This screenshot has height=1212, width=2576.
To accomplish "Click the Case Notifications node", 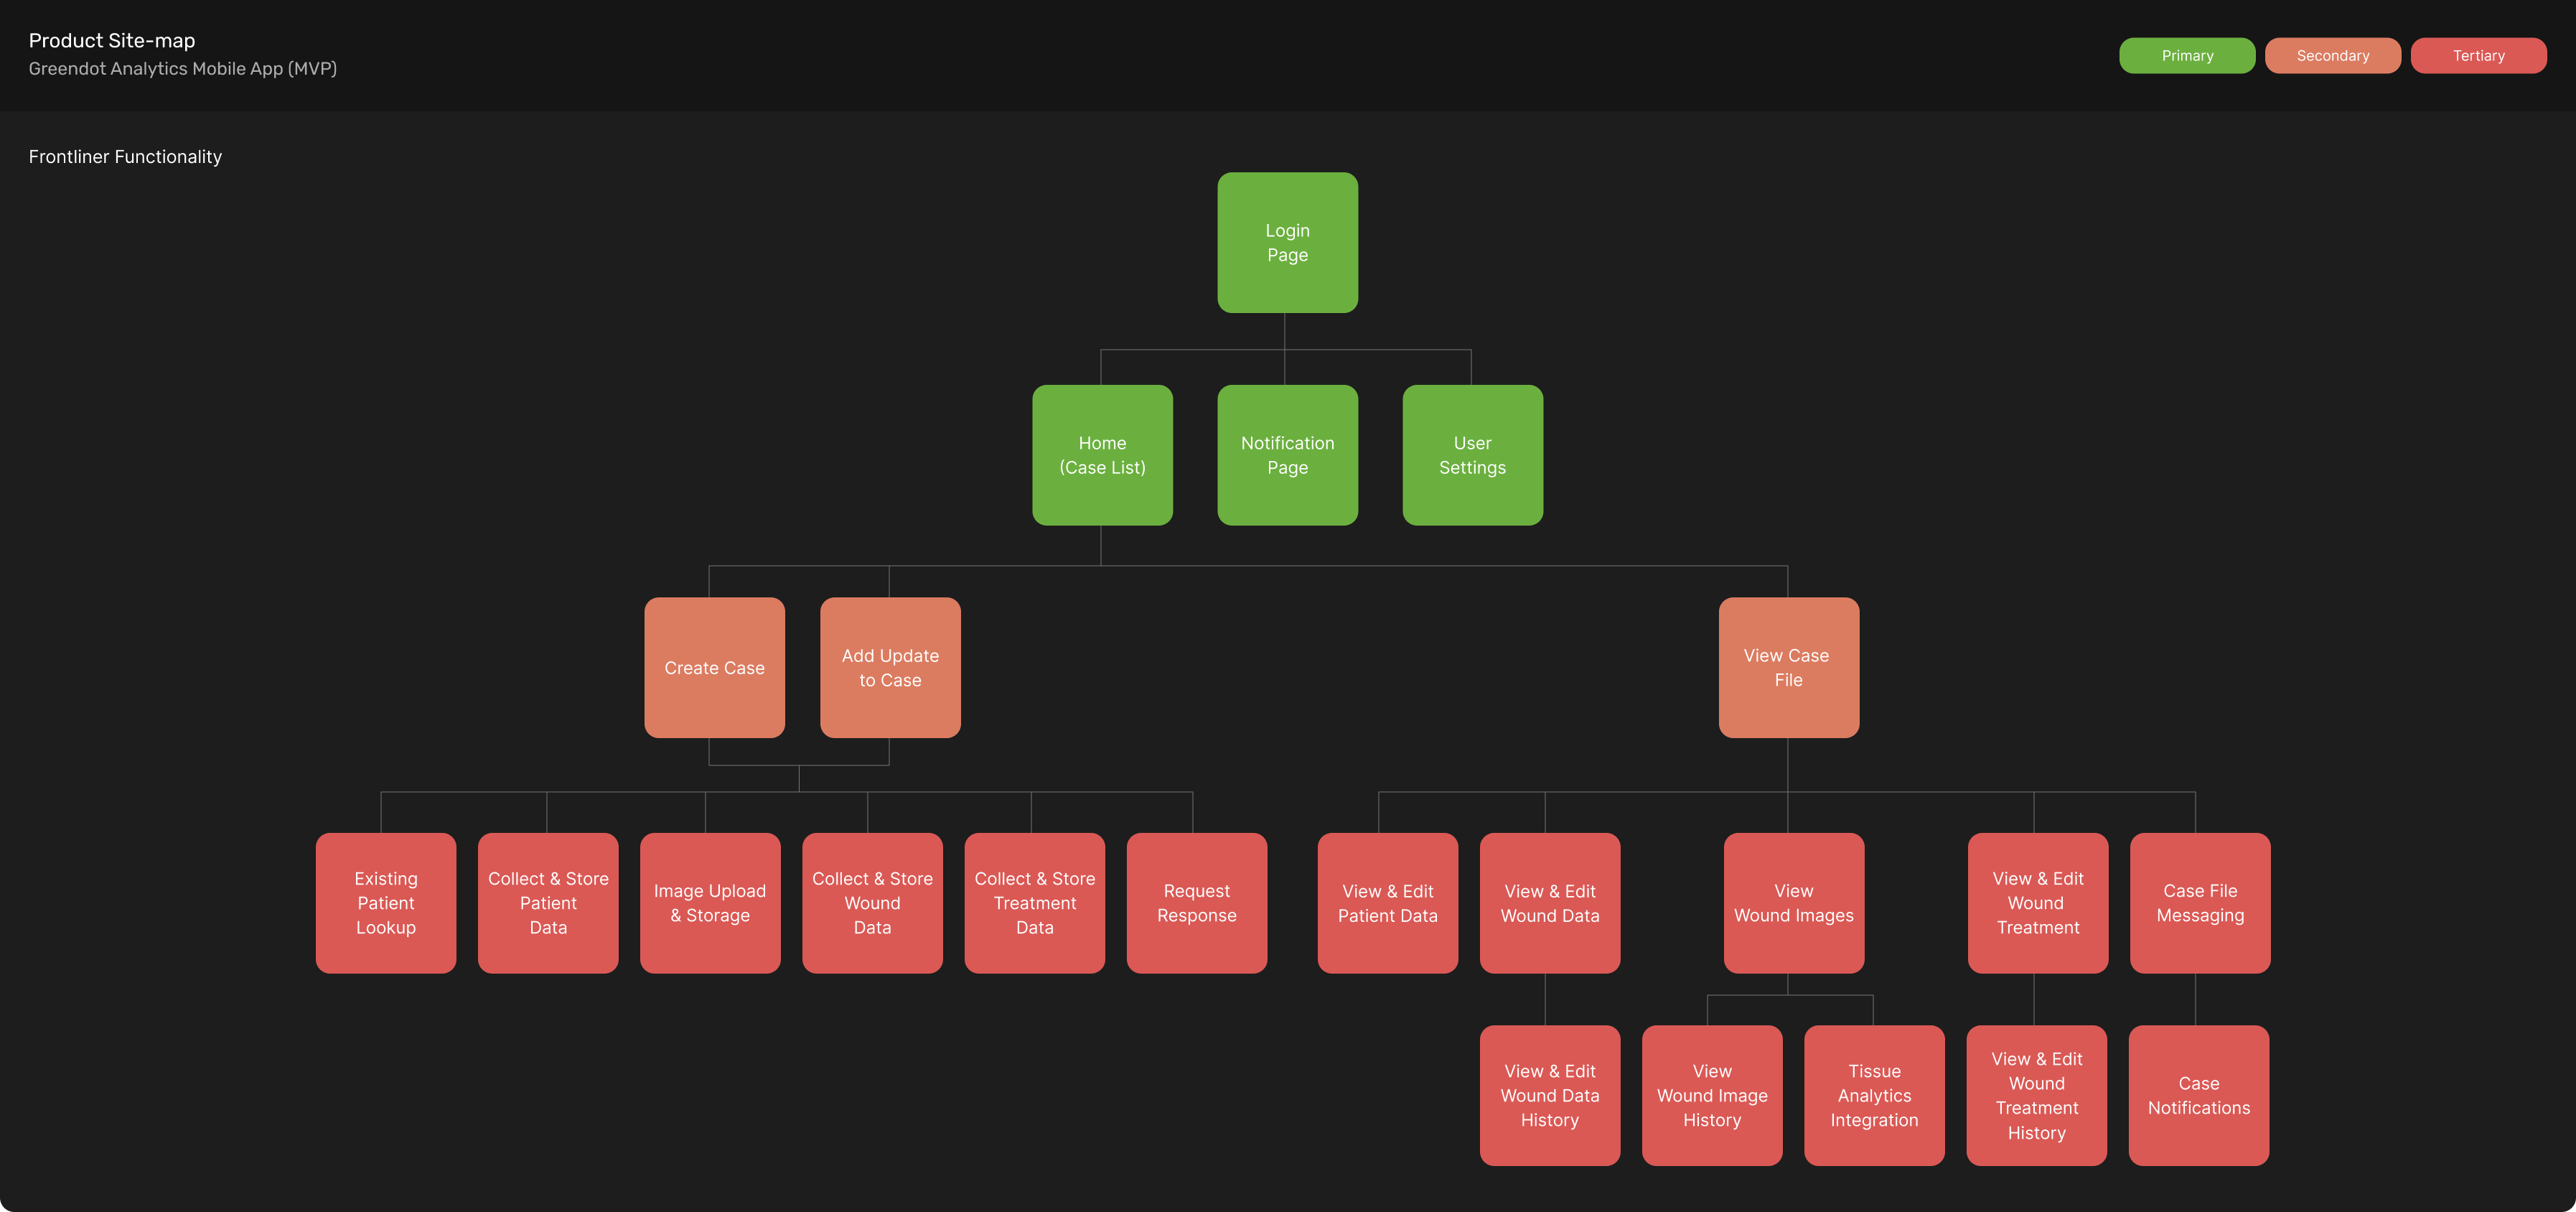I will [2198, 1095].
